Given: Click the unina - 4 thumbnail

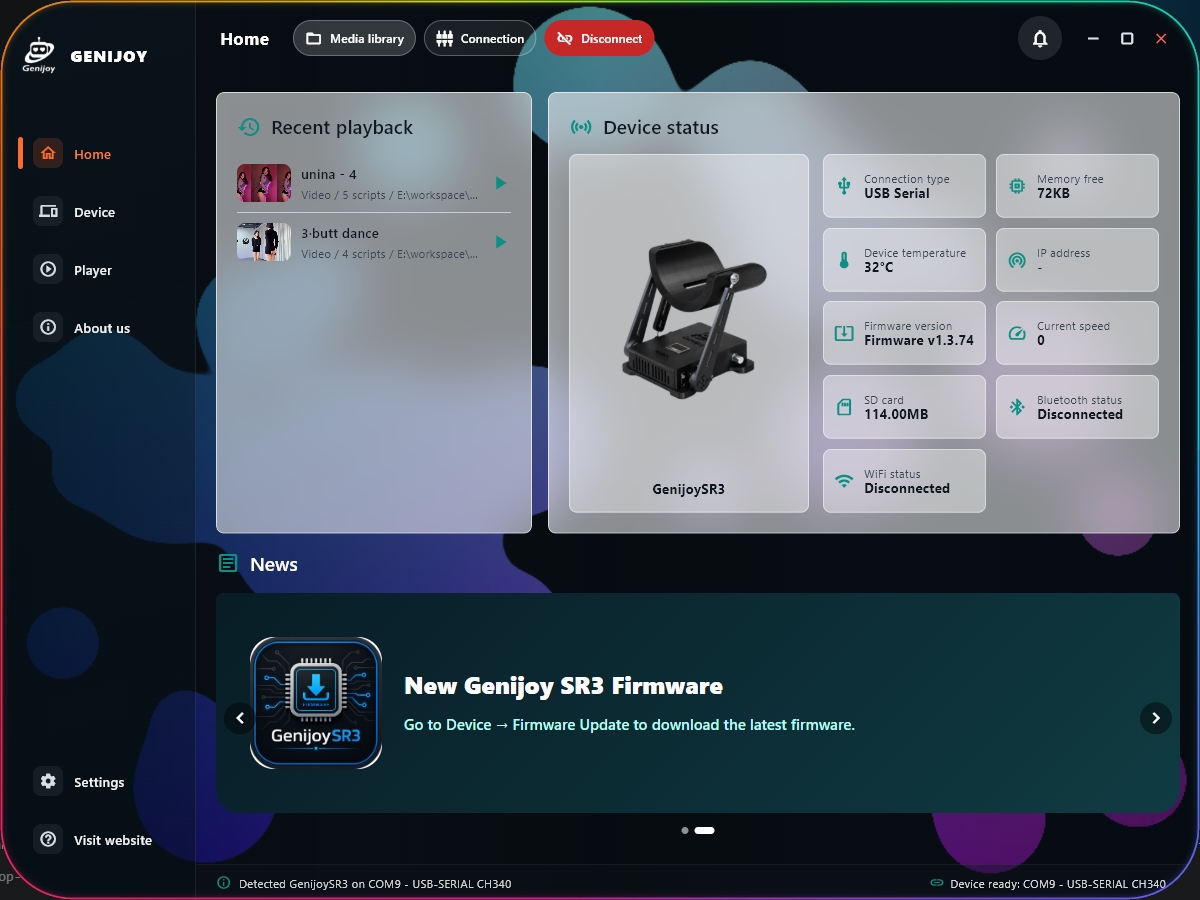Looking at the screenshot, I should (x=264, y=183).
